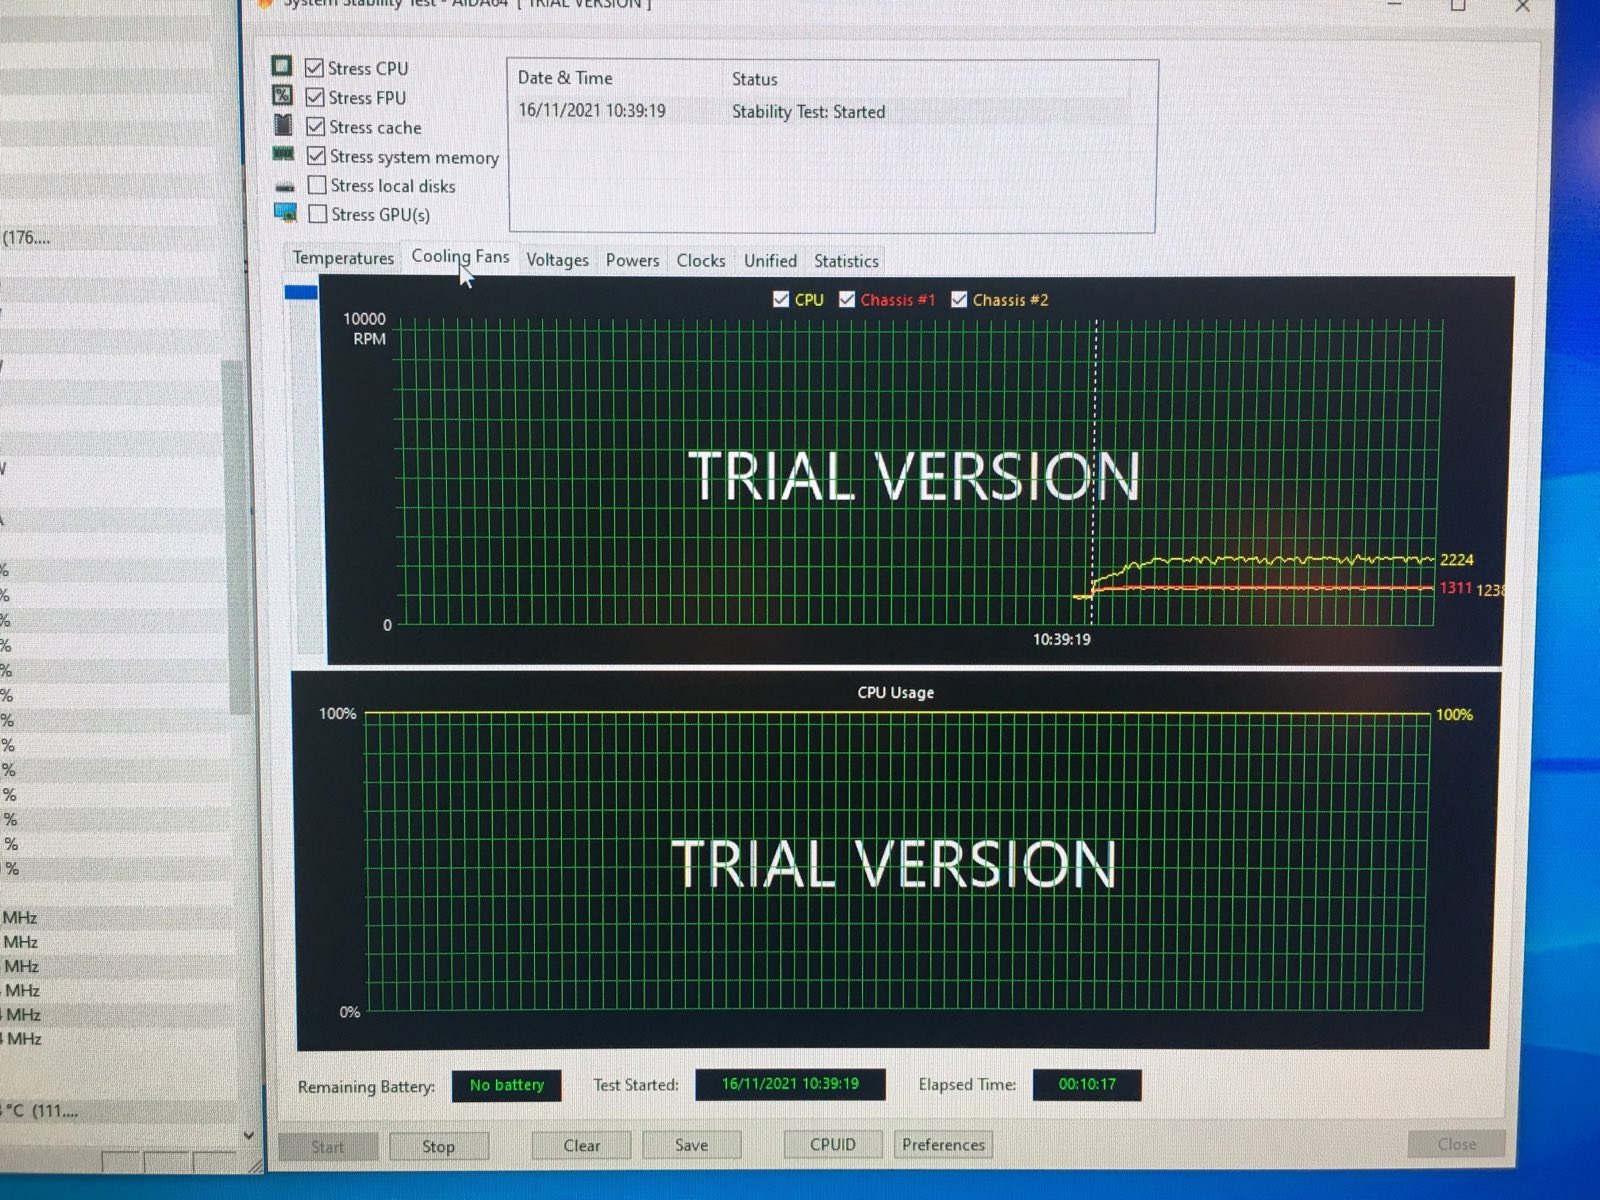Image resolution: width=1600 pixels, height=1200 pixels.
Task: Open the Voltages tab
Action: [x=557, y=260]
